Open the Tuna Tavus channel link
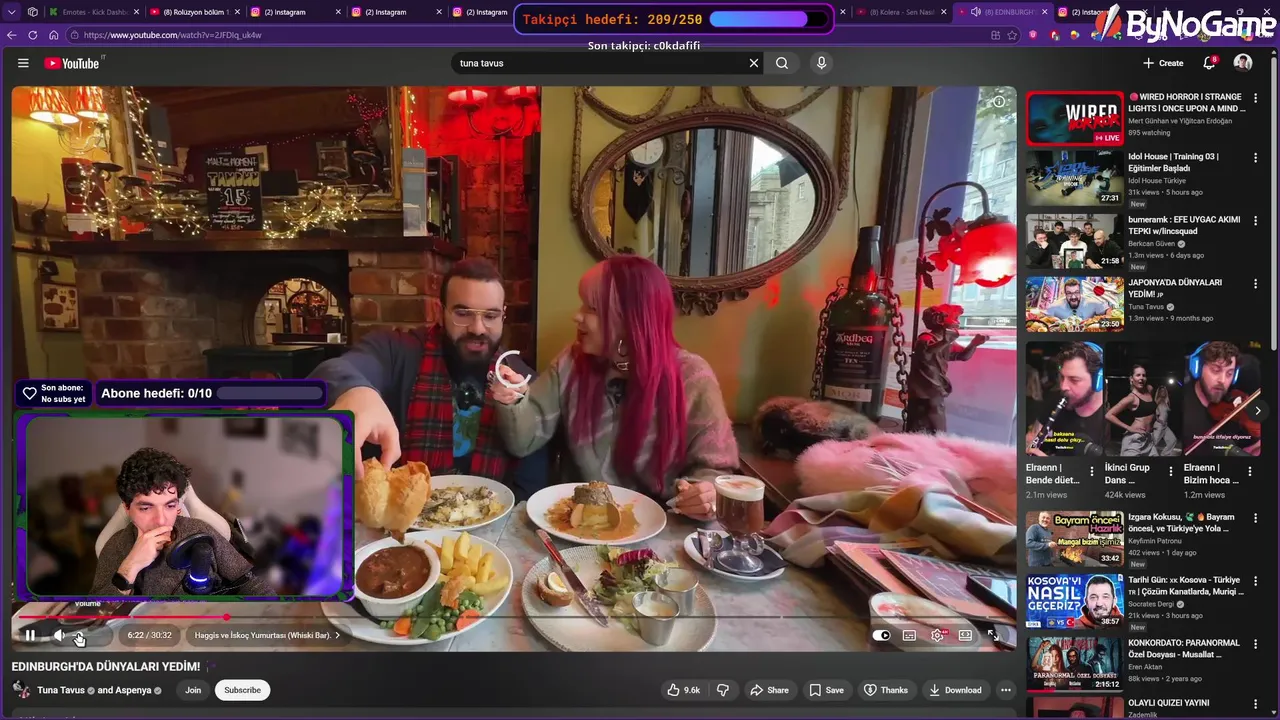This screenshot has width=1280, height=720. tap(60, 690)
